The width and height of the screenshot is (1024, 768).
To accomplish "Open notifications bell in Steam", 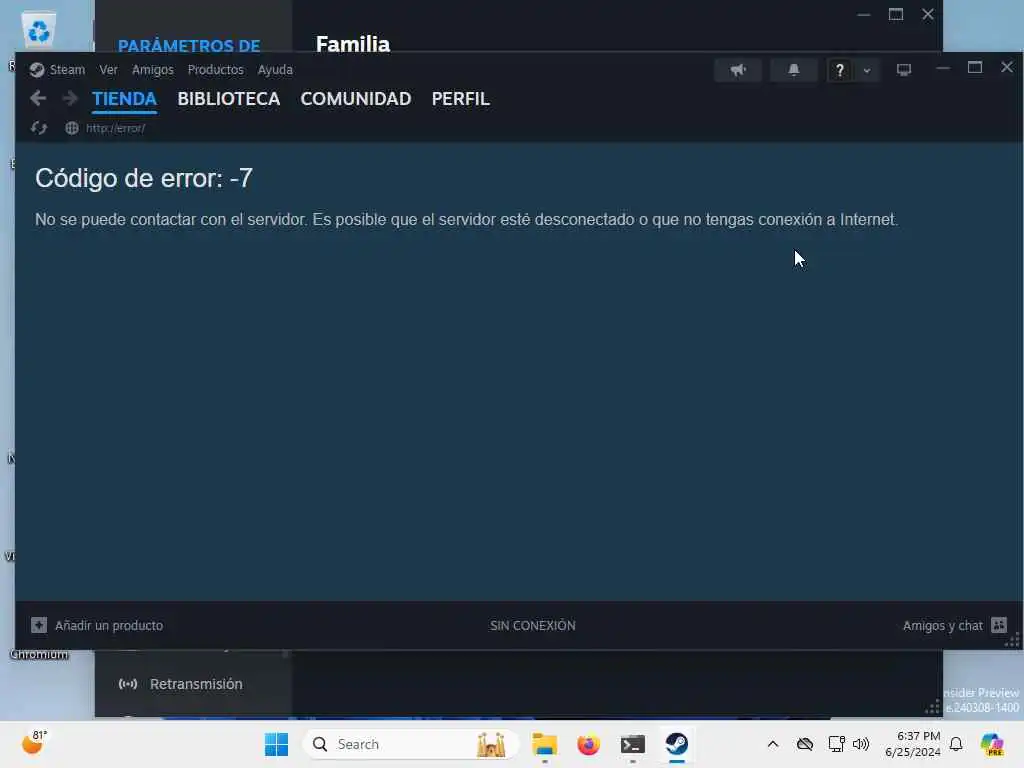I will pyautogui.click(x=793, y=70).
